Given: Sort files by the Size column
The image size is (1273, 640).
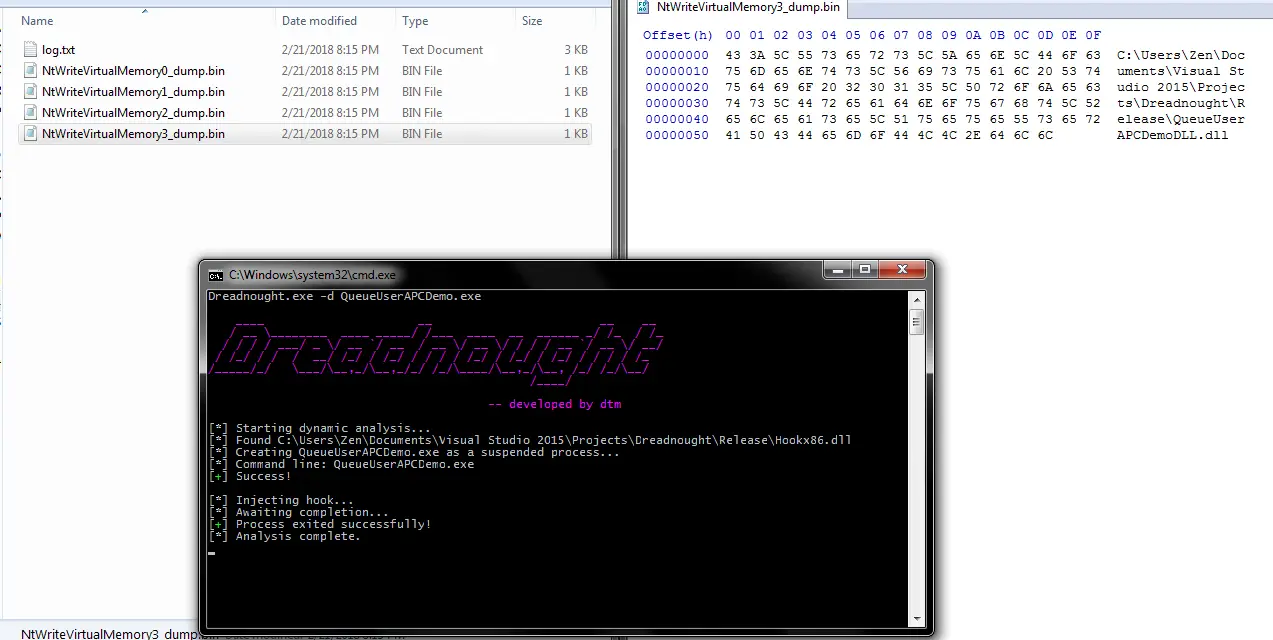Looking at the screenshot, I should coord(532,21).
